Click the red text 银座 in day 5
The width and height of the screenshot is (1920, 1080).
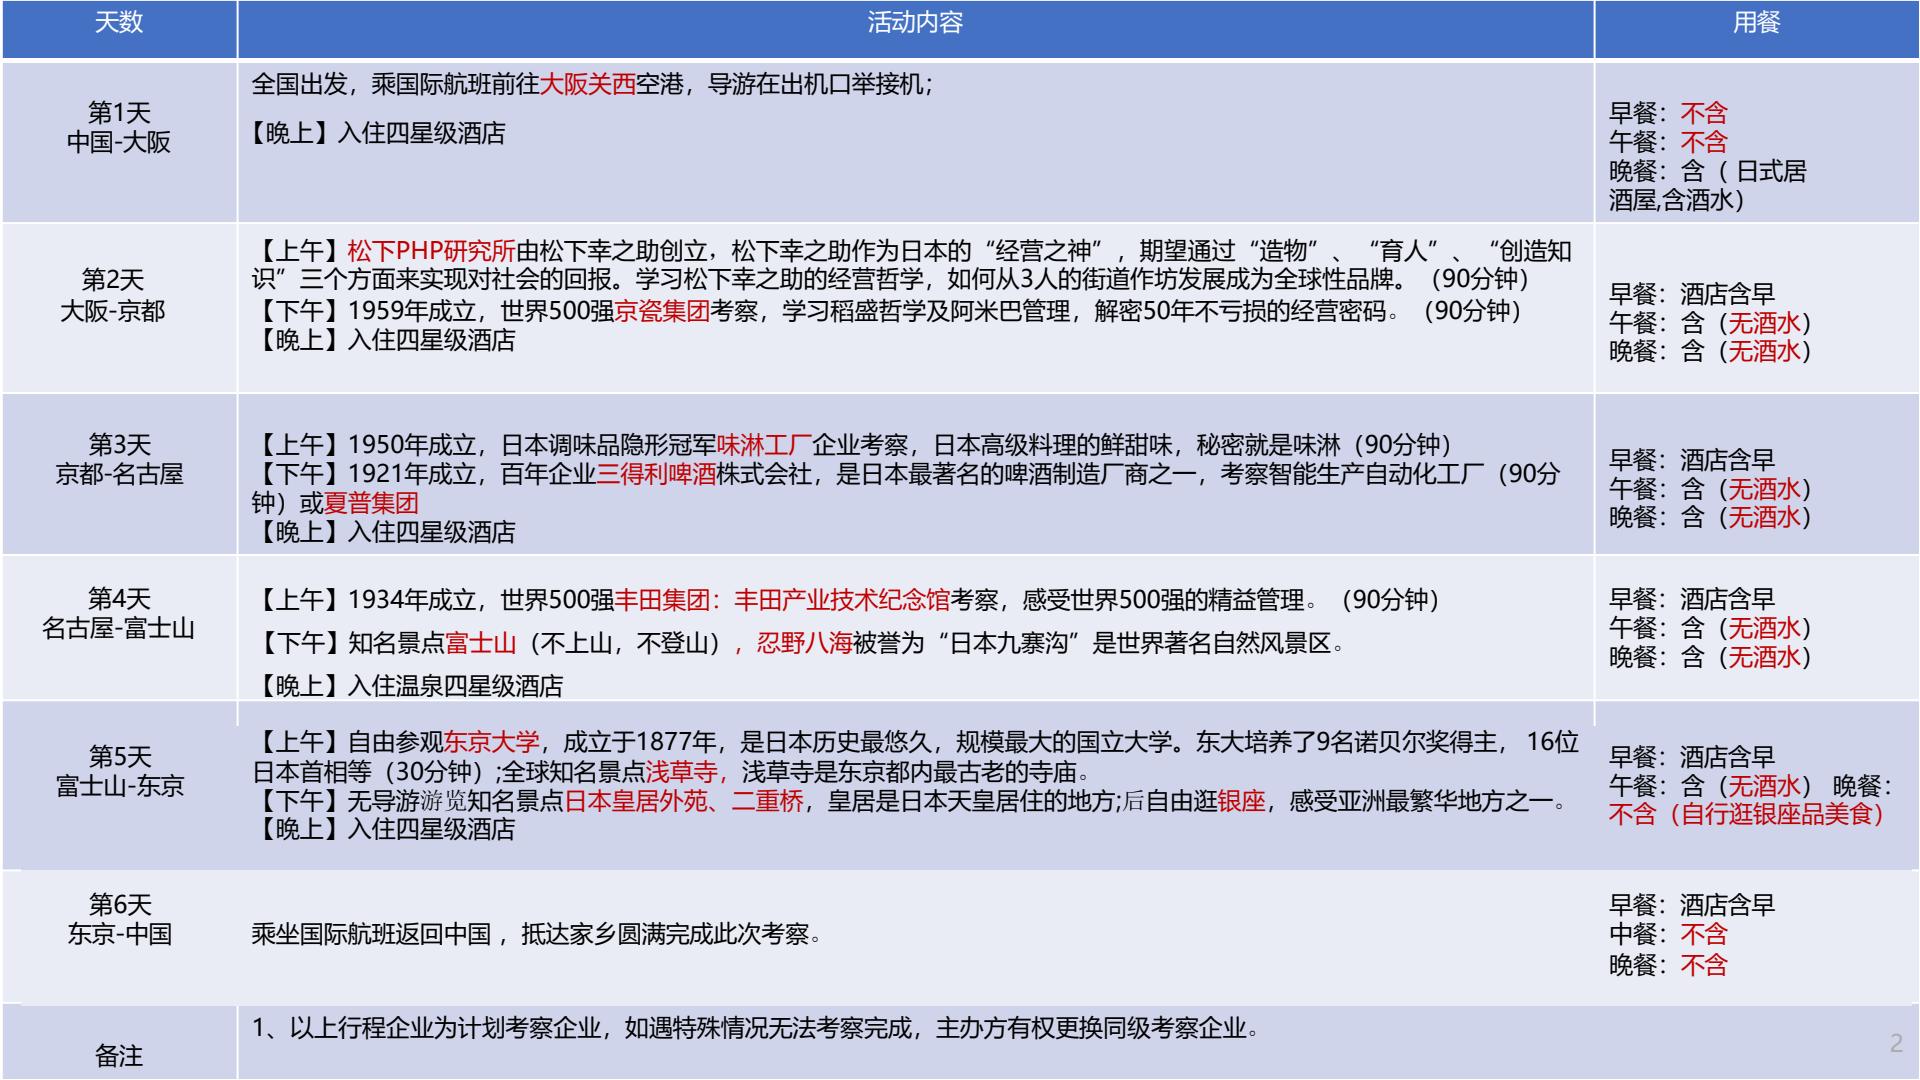pos(1241,801)
